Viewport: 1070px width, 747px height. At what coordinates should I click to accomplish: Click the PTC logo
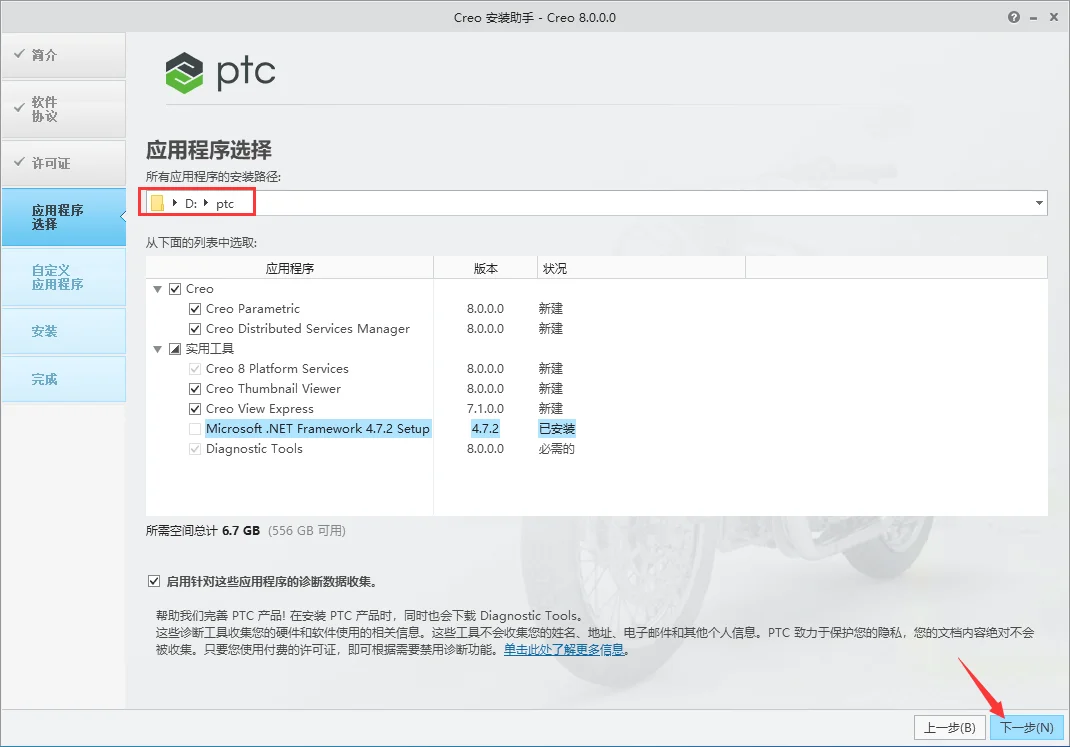pos(220,72)
